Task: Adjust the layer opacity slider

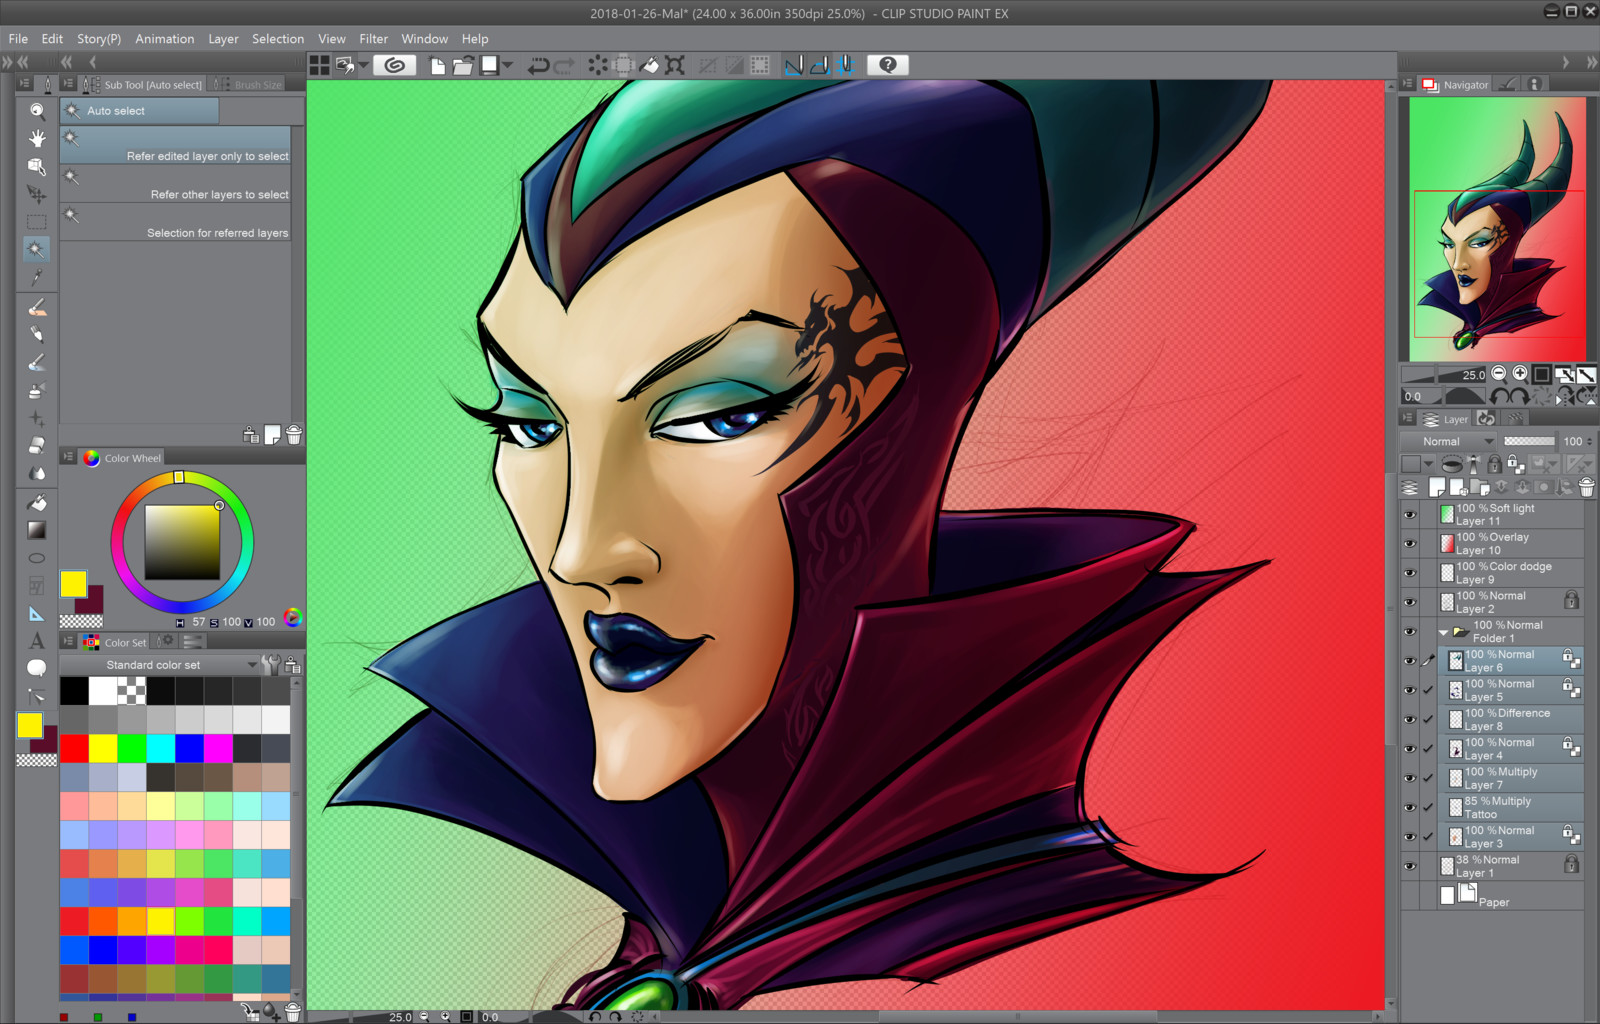Action: click(1529, 441)
